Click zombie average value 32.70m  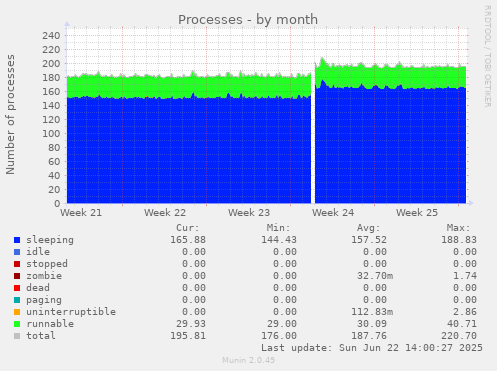(x=375, y=276)
